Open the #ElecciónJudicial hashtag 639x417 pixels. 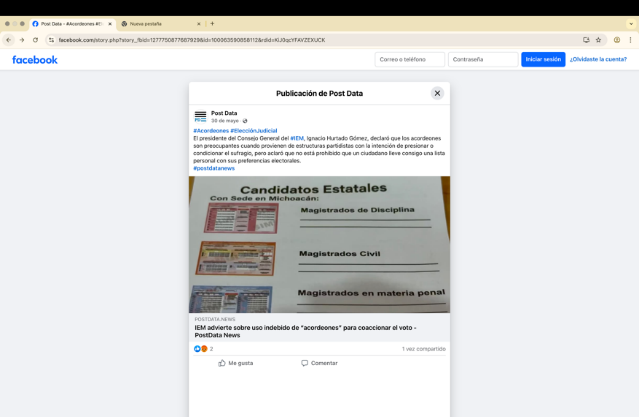pos(254,131)
